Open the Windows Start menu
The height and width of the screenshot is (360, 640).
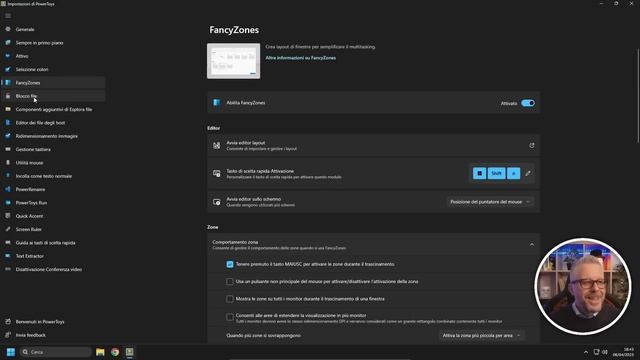point(11,352)
